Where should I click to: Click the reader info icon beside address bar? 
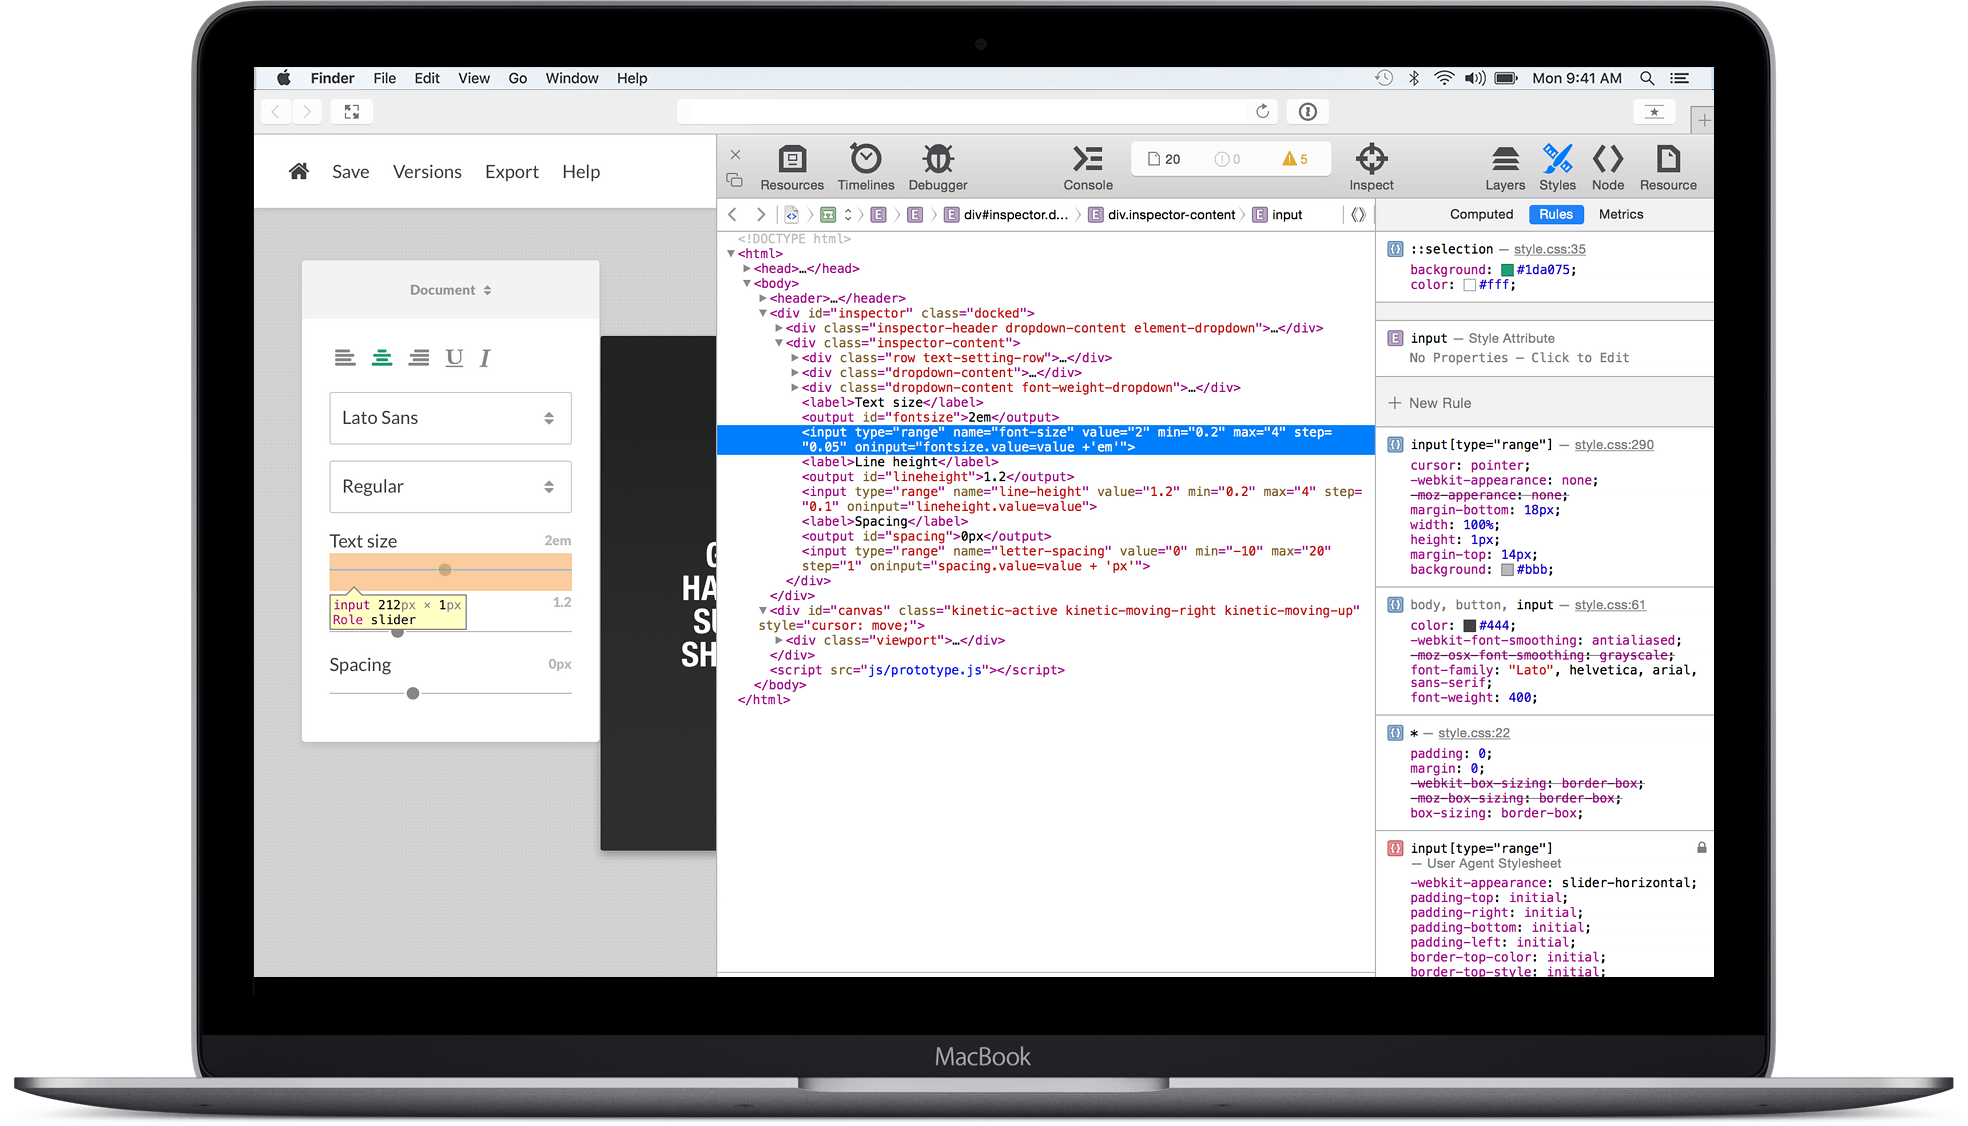(x=1307, y=111)
